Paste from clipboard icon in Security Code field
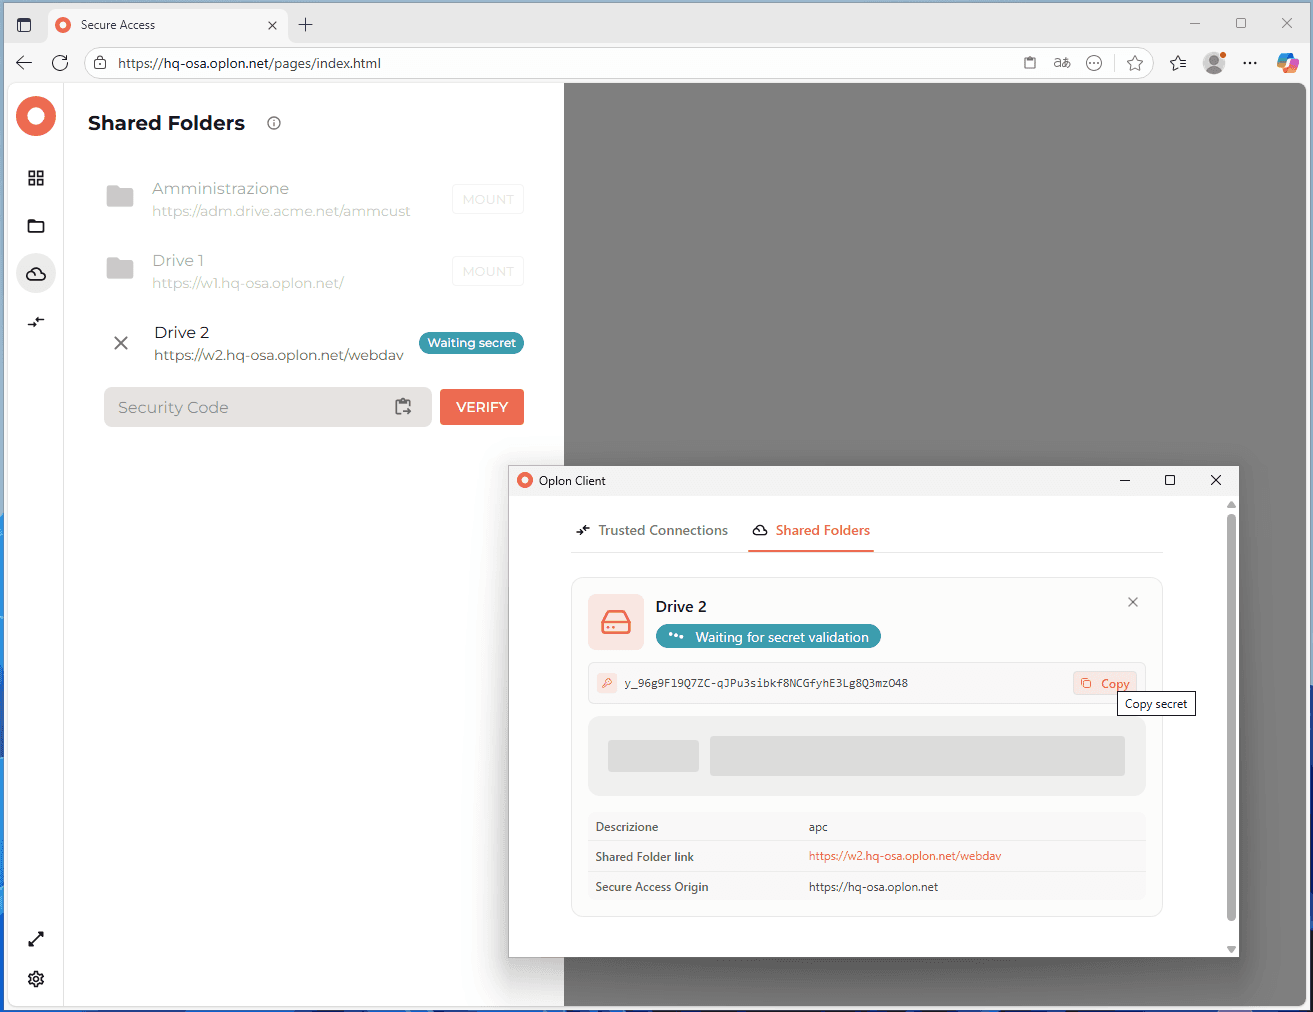 403,407
